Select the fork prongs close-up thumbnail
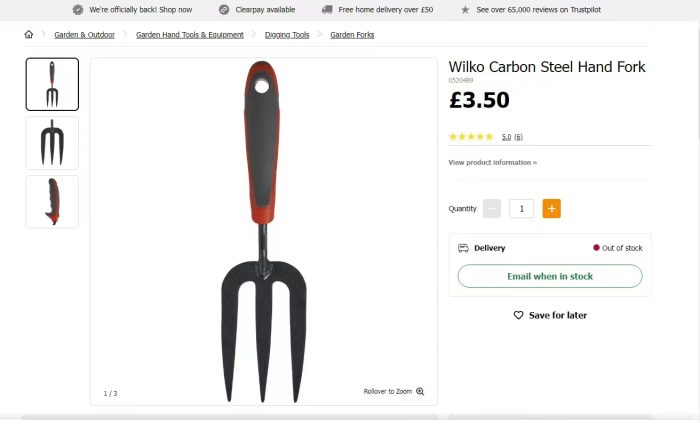The height and width of the screenshot is (423, 700). 52,143
